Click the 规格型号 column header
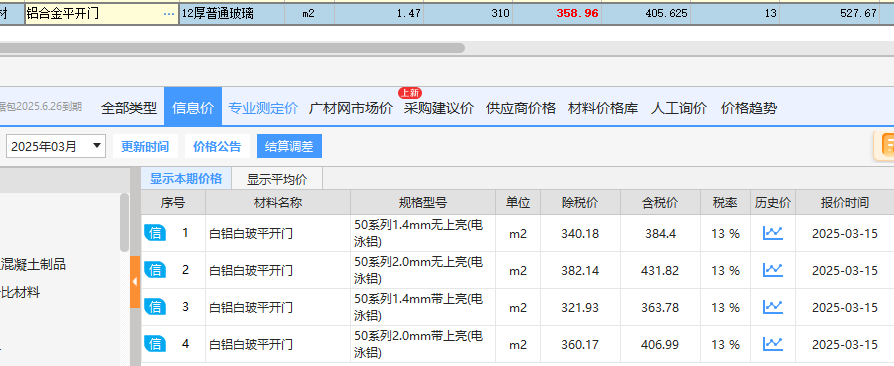 tap(422, 202)
